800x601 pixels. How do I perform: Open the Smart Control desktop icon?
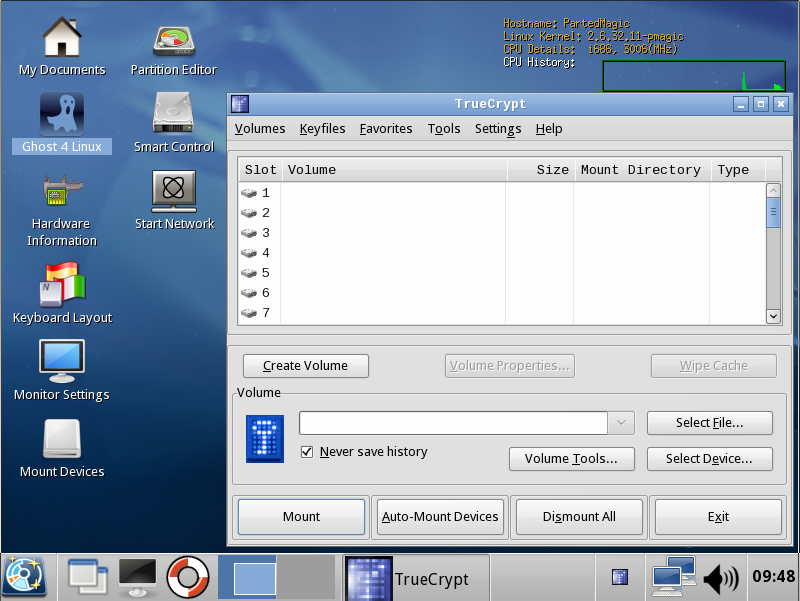coord(173,122)
